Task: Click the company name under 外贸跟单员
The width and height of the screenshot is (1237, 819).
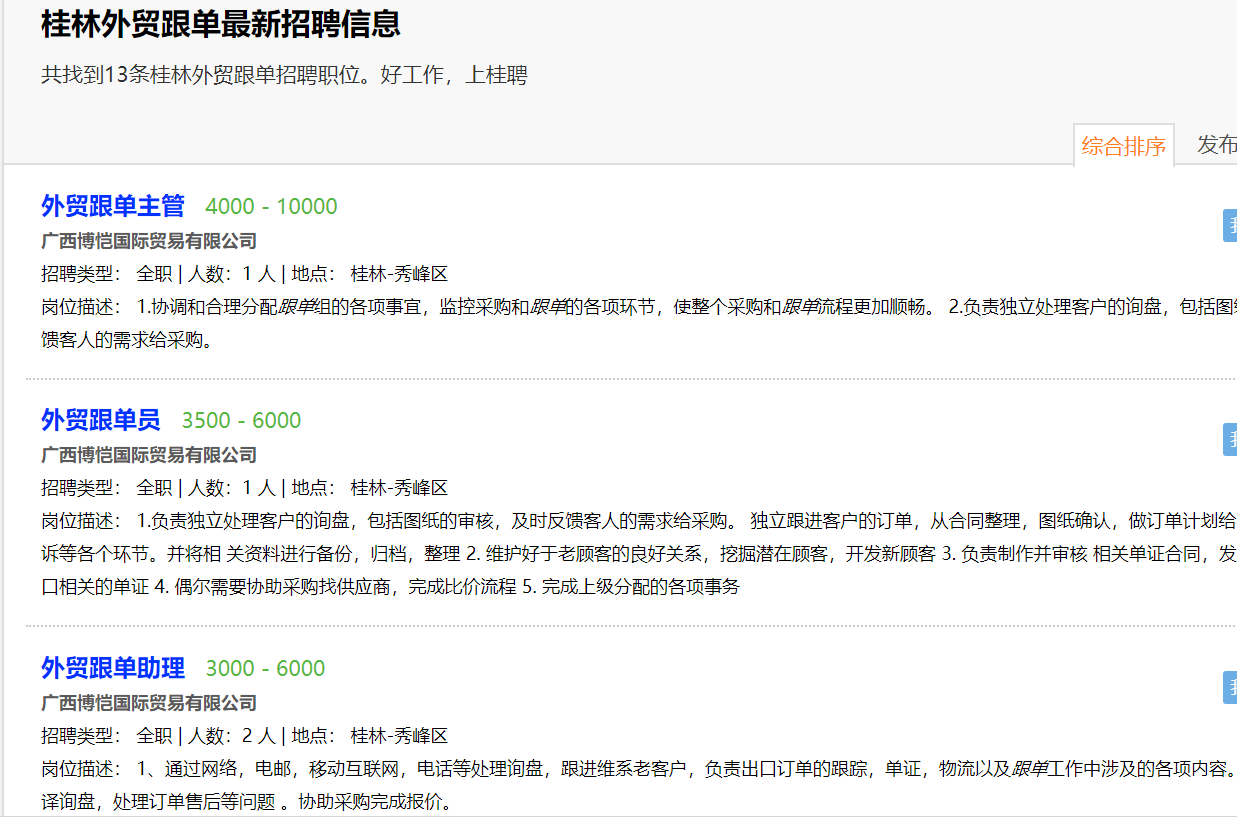Action: pos(149,455)
